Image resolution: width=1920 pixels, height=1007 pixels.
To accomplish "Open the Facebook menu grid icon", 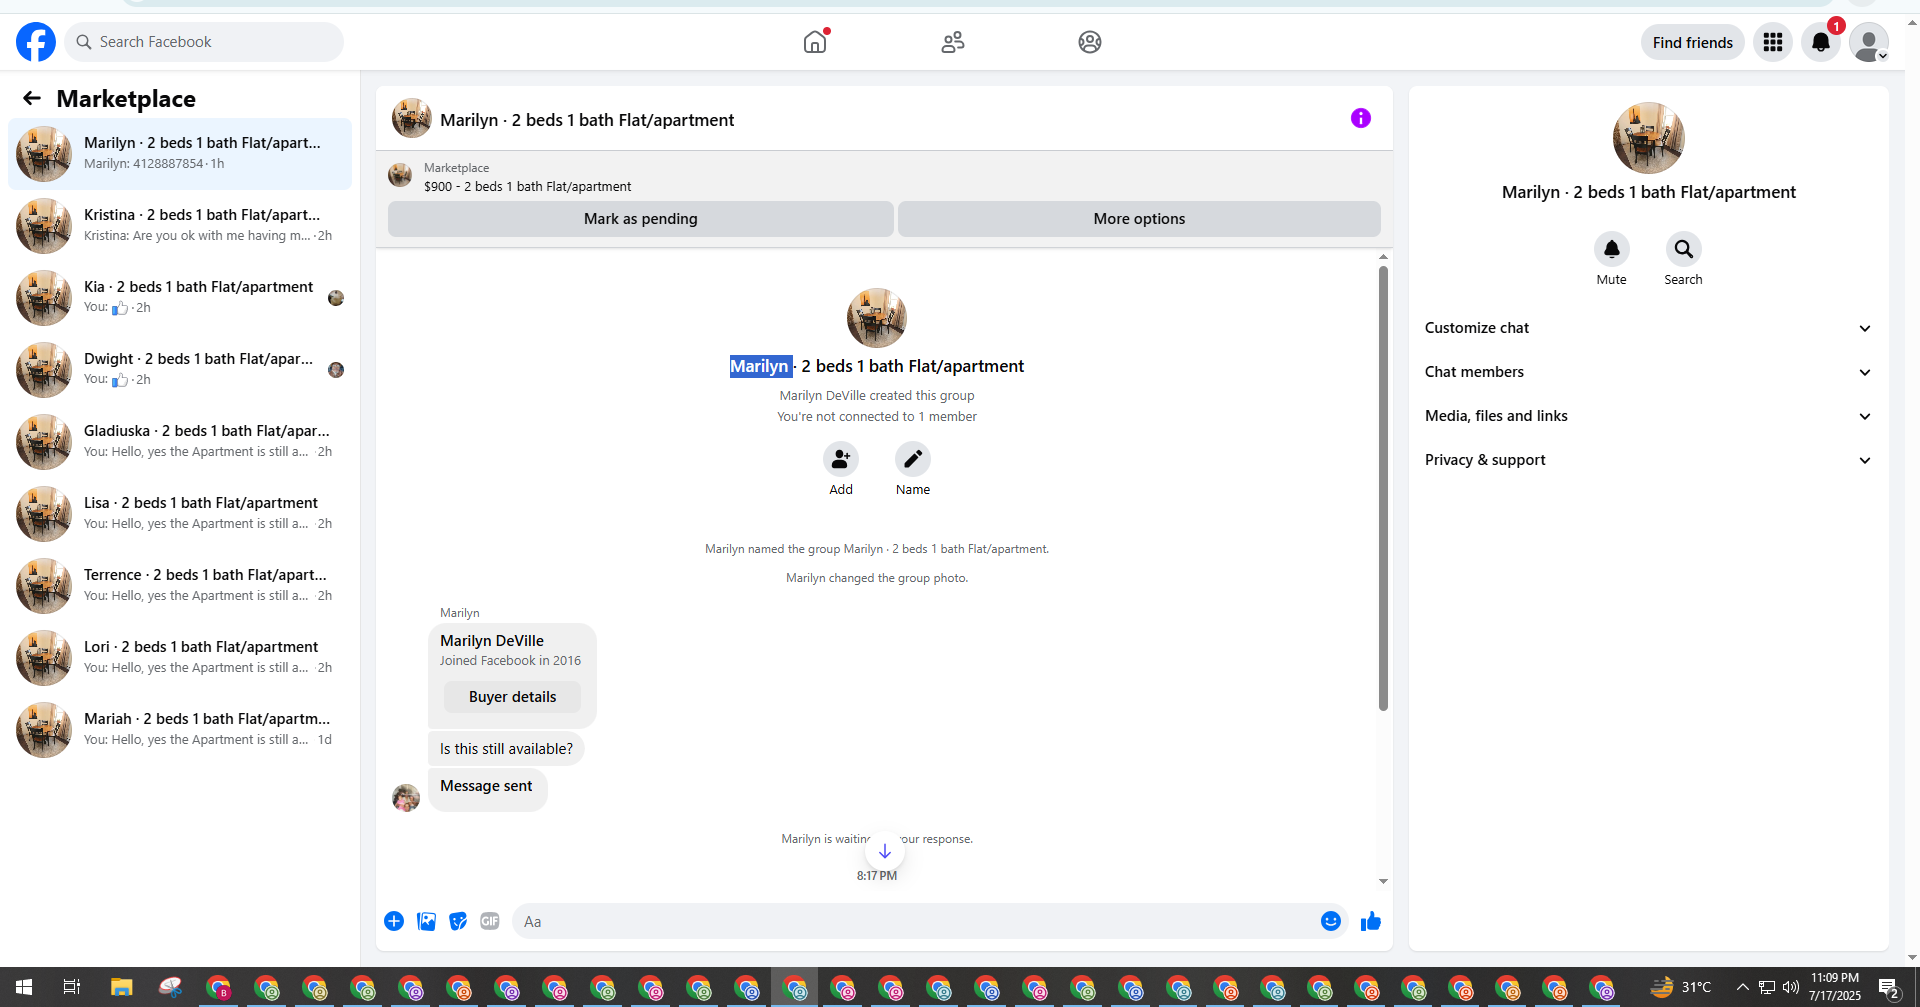I will tap(1773, 42).
